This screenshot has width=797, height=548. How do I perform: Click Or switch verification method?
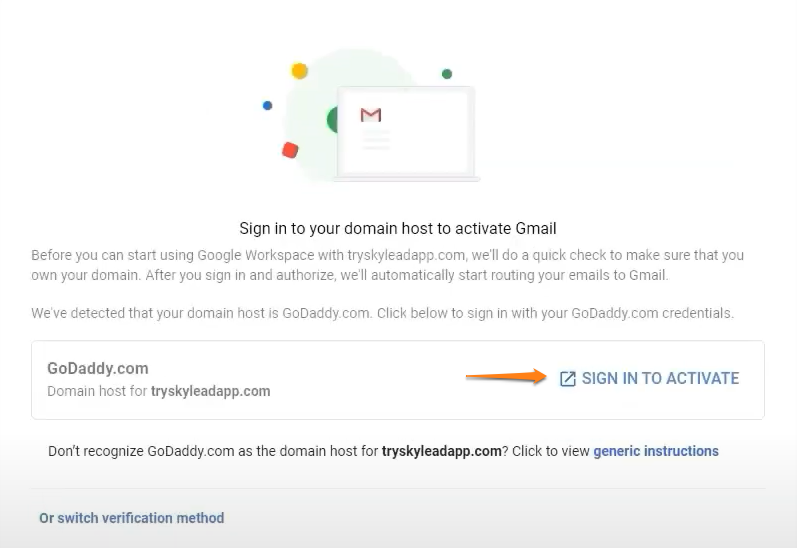click(x=131, y=518)
